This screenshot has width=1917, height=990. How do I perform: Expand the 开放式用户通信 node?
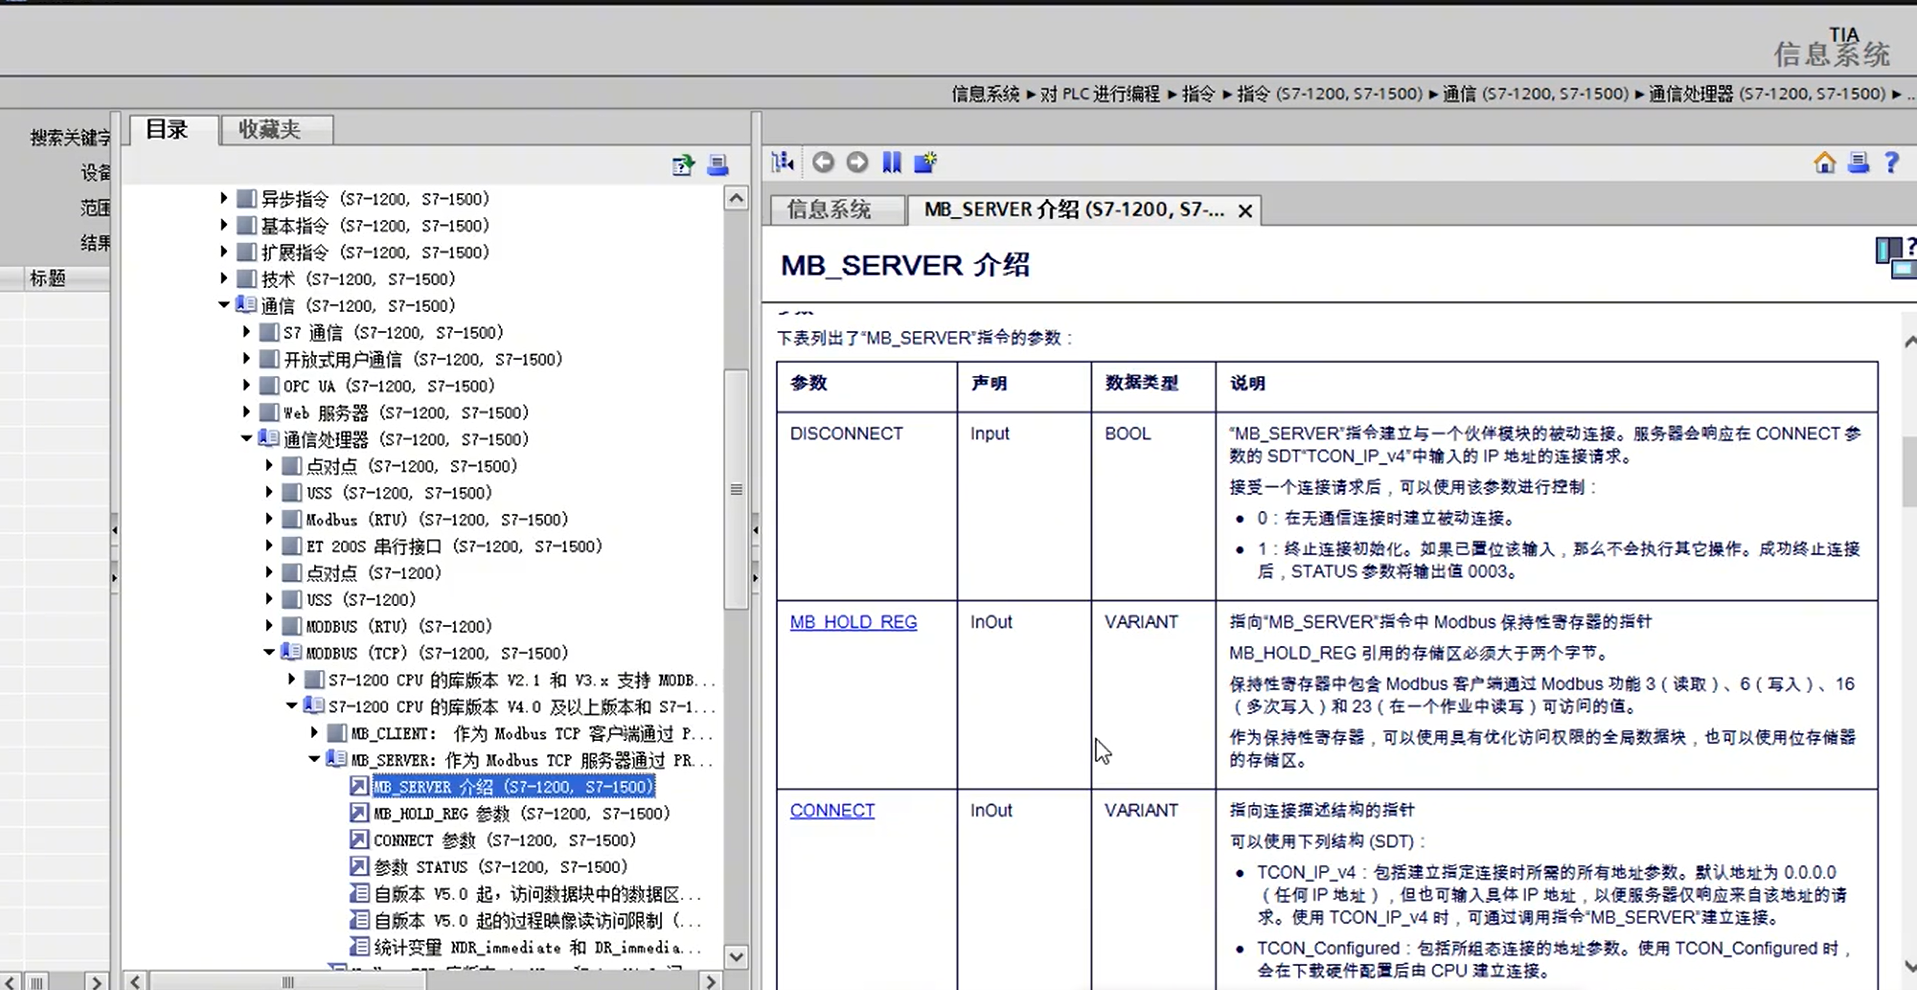(247, 358)
